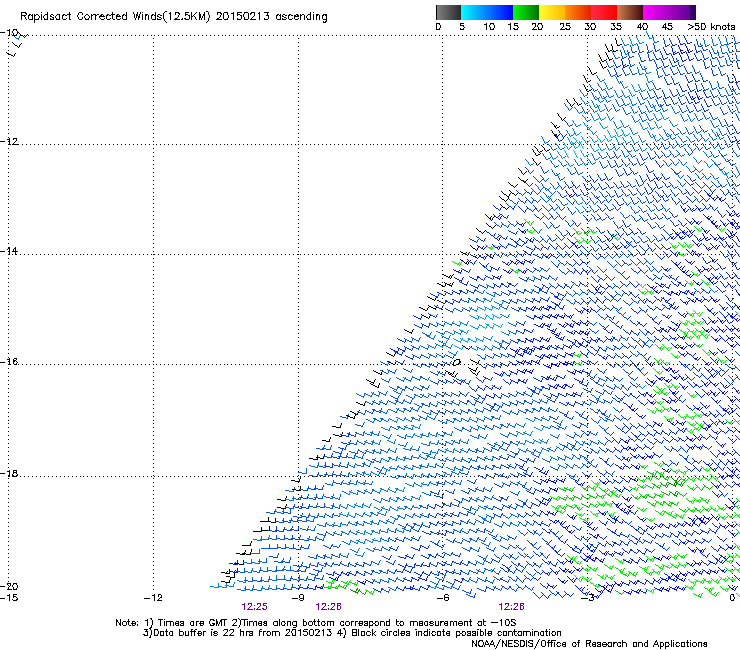
Task: Click the green 15-20 knots color segment
Action: click(525, 12)
